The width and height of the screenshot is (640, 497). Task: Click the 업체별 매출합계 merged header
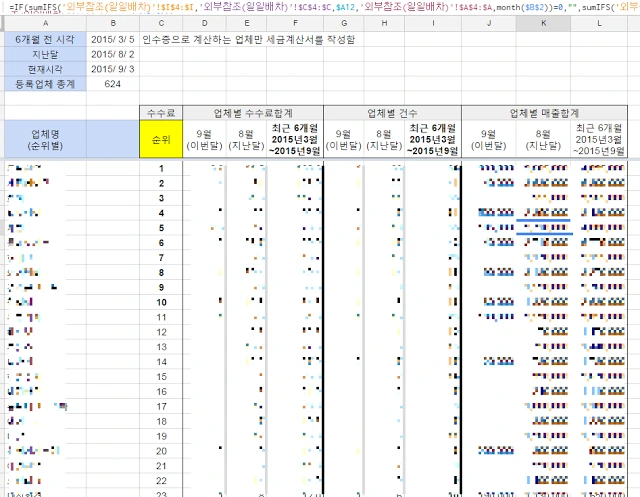(x=544, y=113)
